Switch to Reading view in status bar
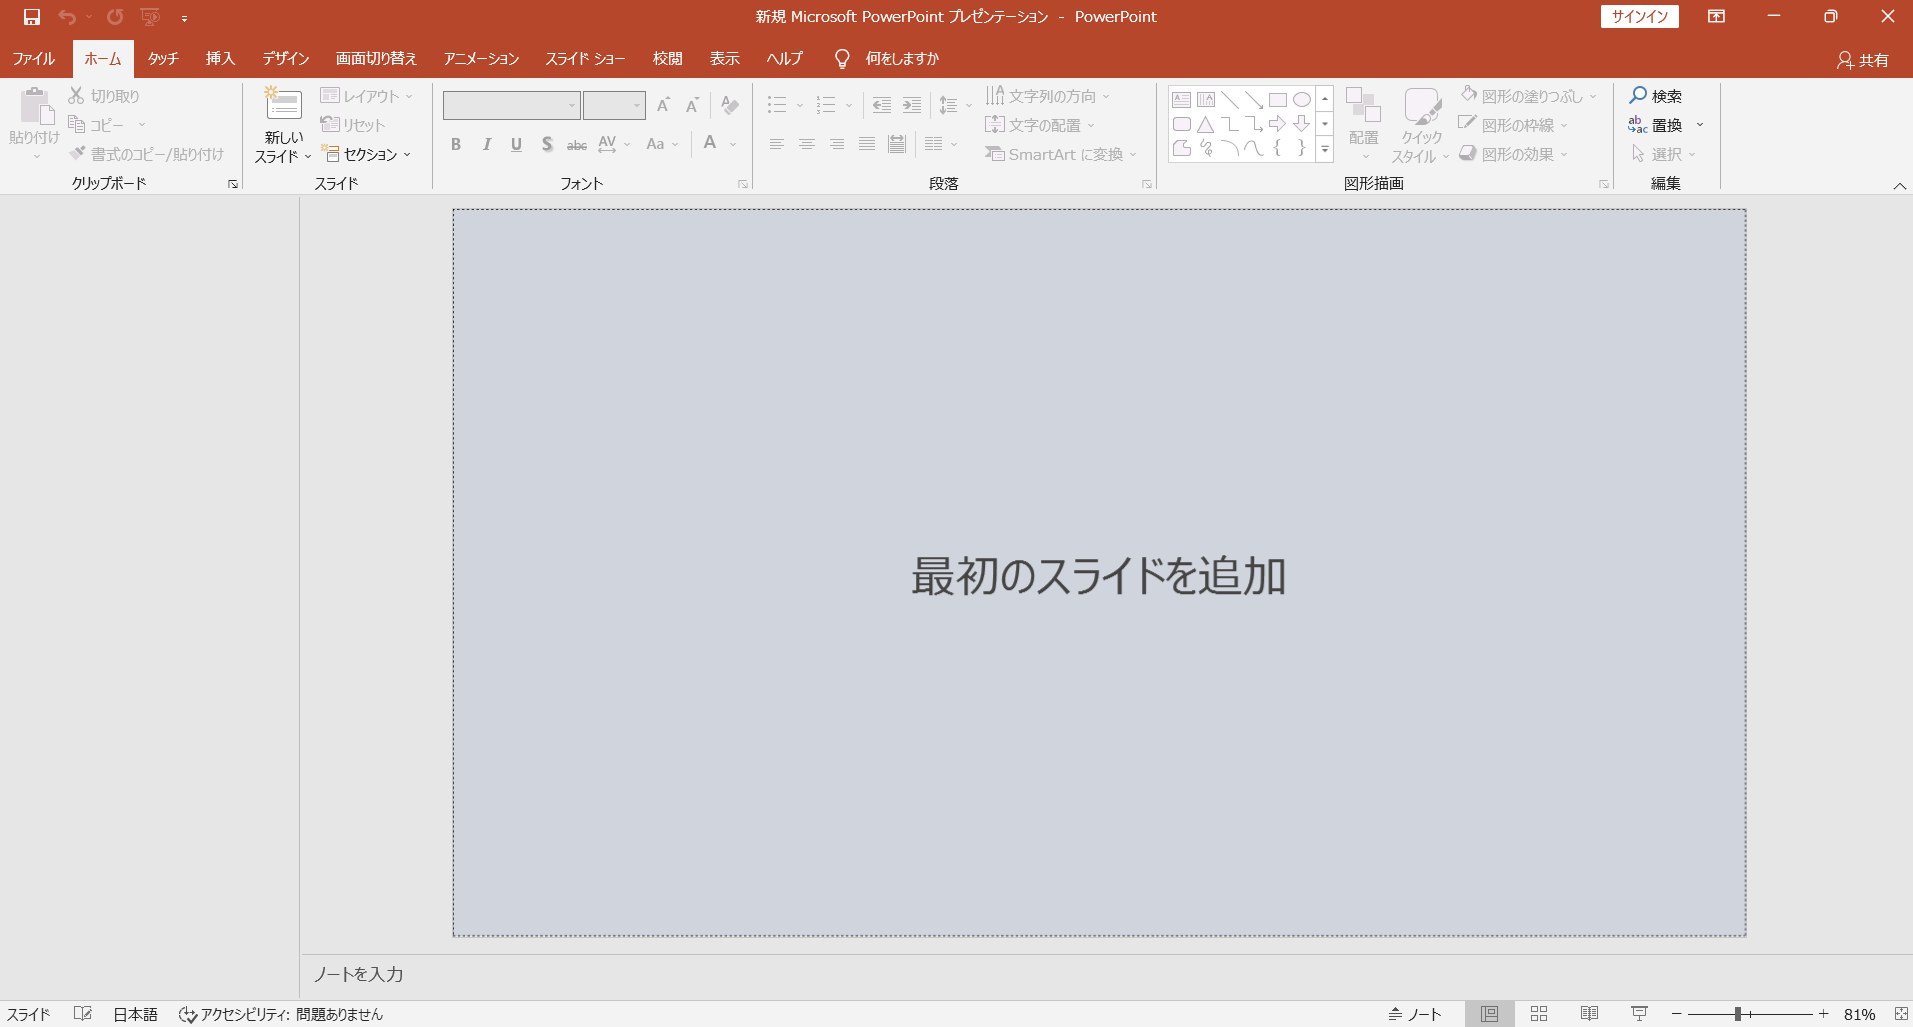 tap(1589, 1014)
